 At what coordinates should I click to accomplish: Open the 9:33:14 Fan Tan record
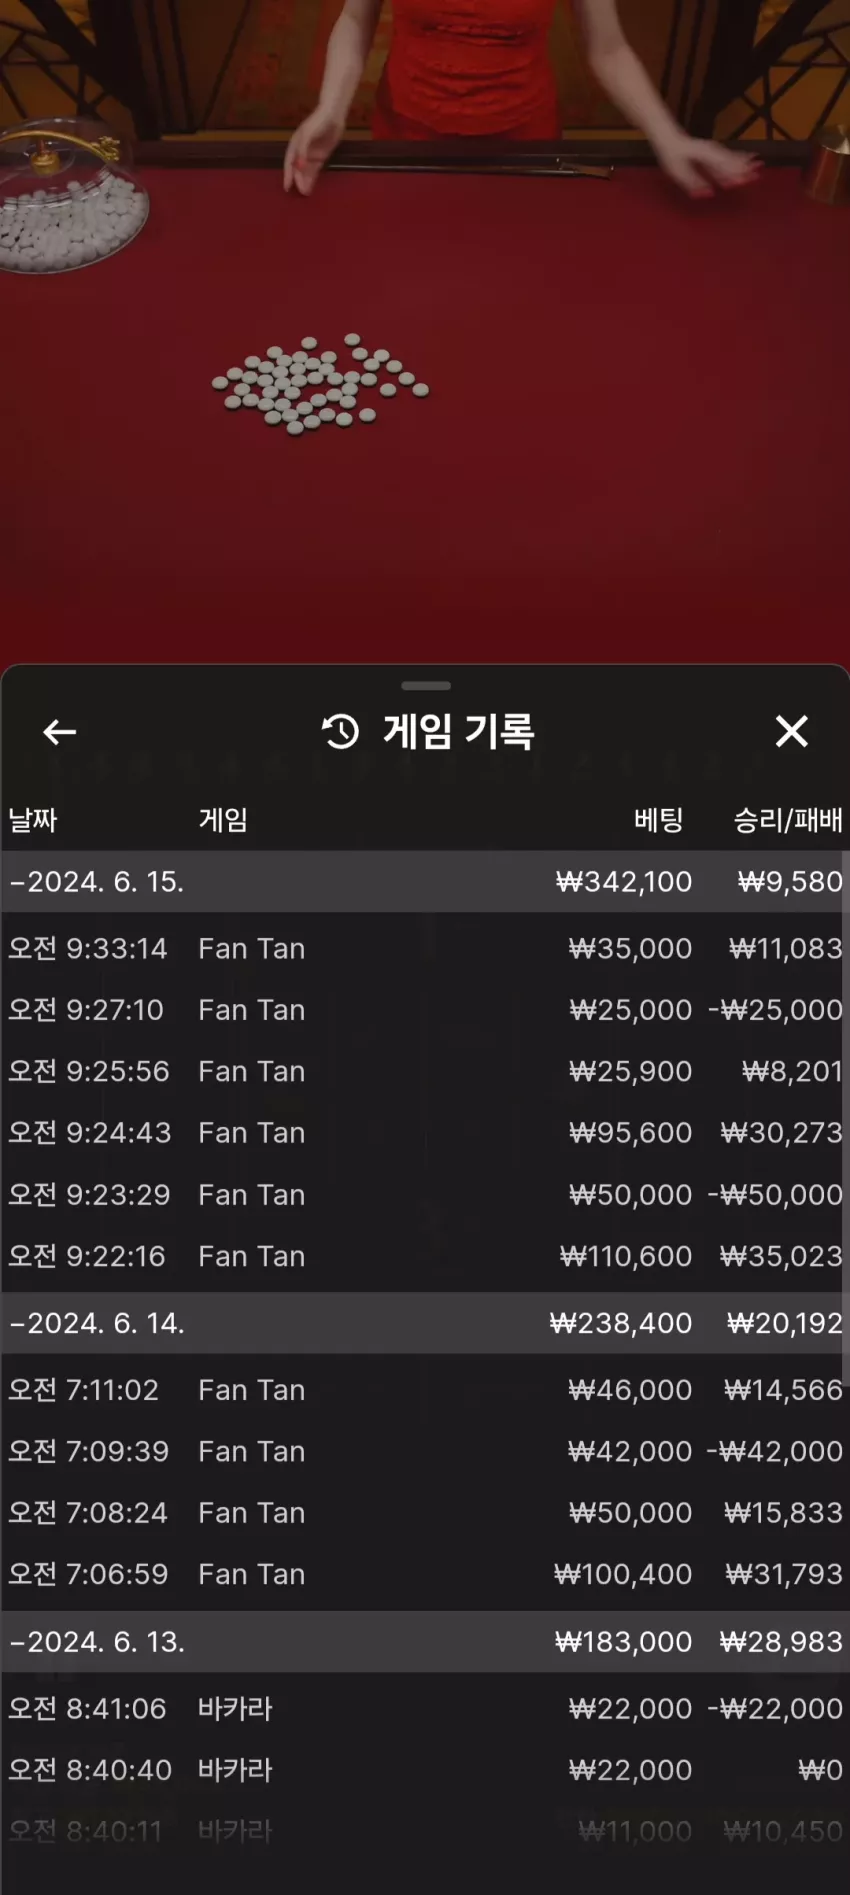425,948
